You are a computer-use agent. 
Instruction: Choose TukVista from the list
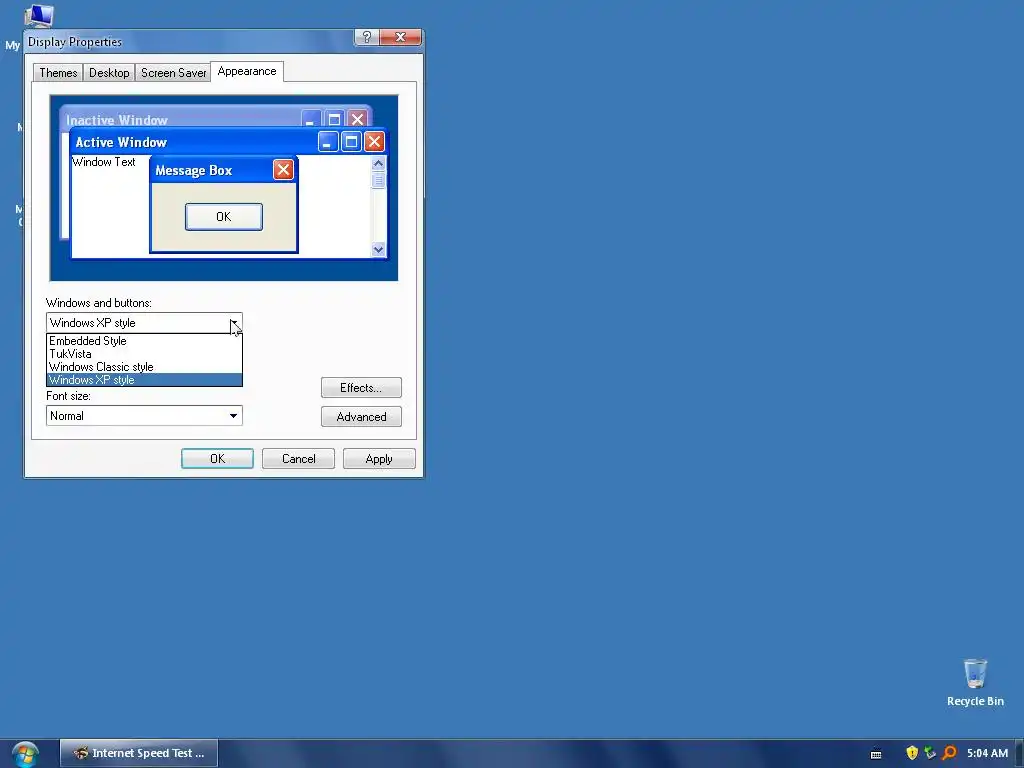pyautogui.click(x=144, y=354)
